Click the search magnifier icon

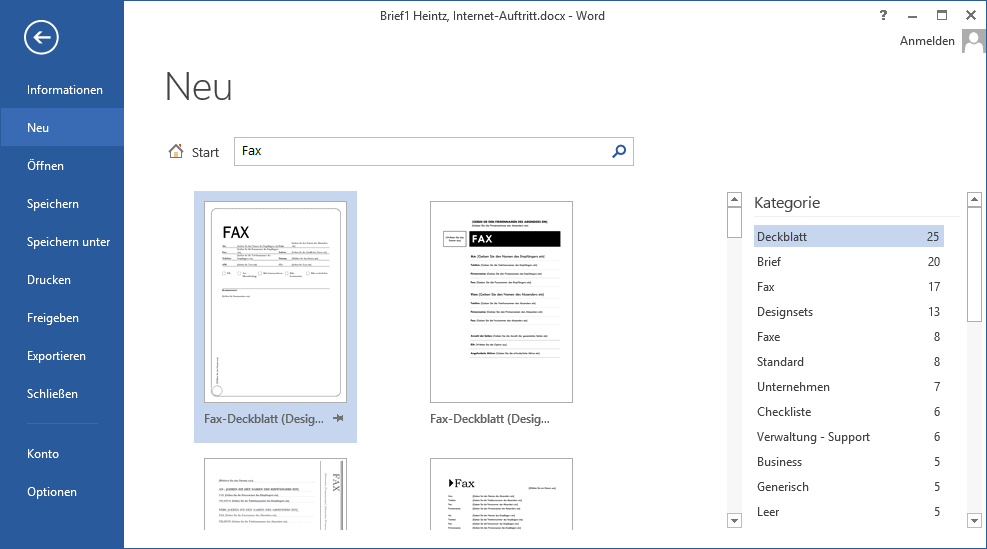tap(619, 151)
